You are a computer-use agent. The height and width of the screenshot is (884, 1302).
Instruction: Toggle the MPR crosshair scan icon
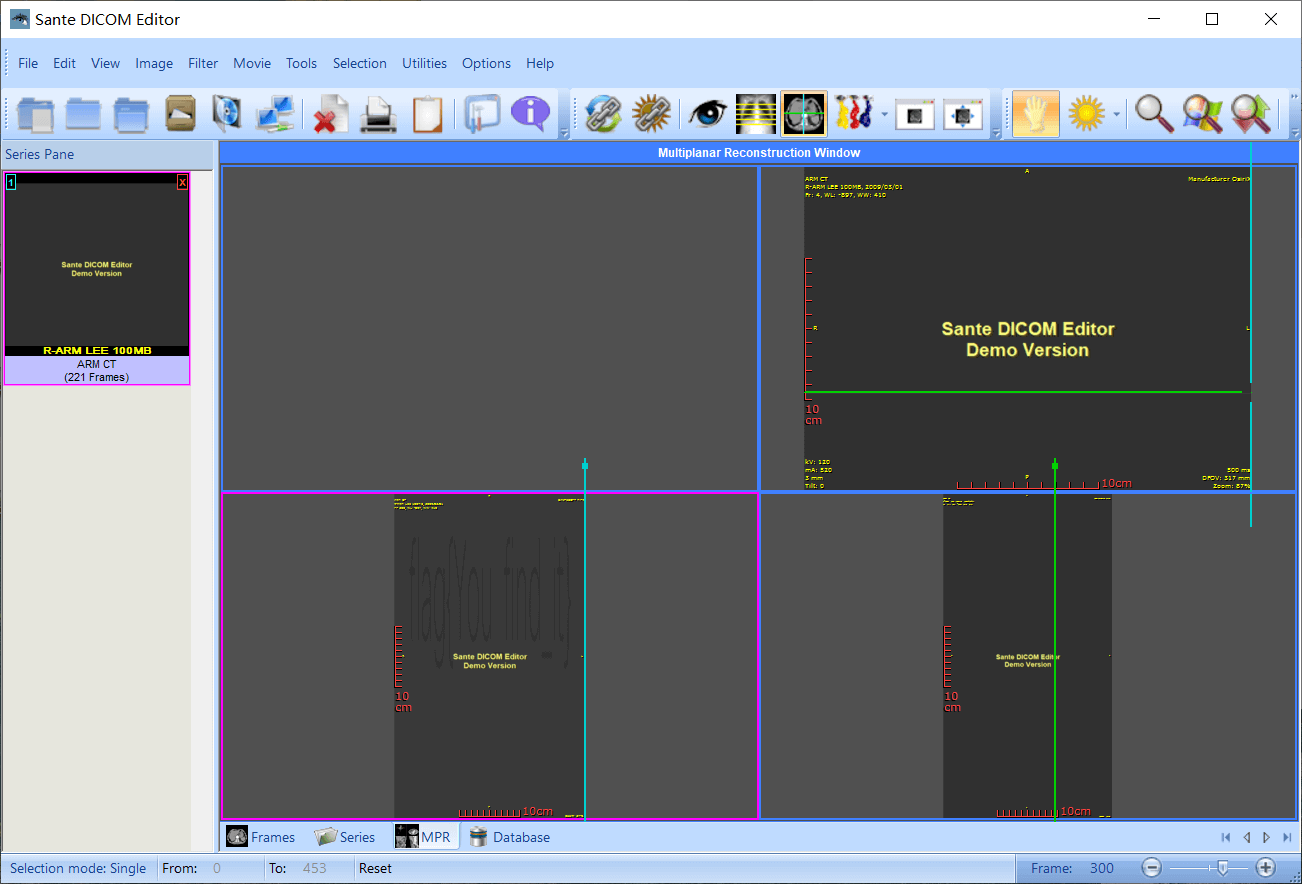pyautogui.click(x=804, y=114)
